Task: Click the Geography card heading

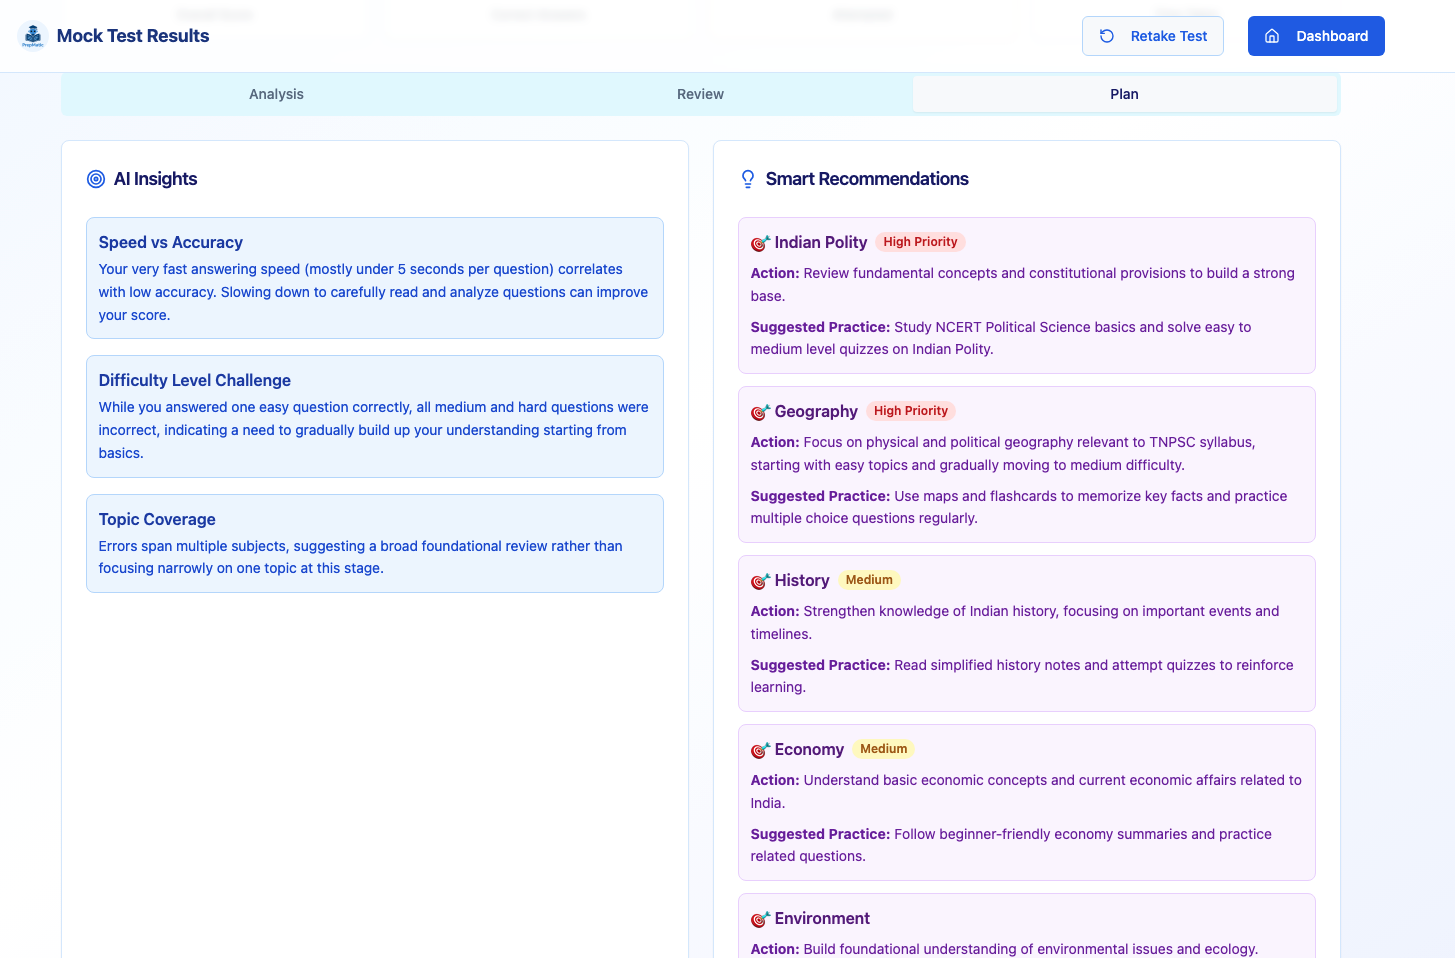Action: [x=816, y=411]
